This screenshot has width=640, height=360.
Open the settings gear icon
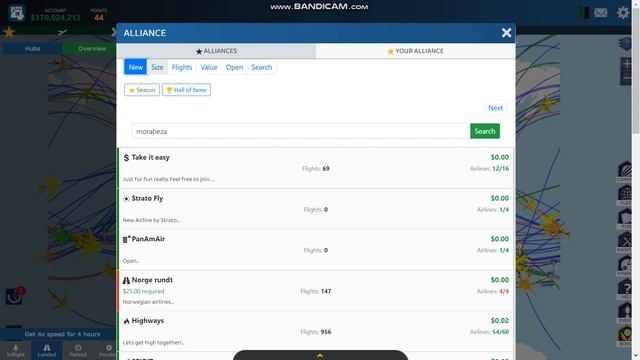click(623, 13)
